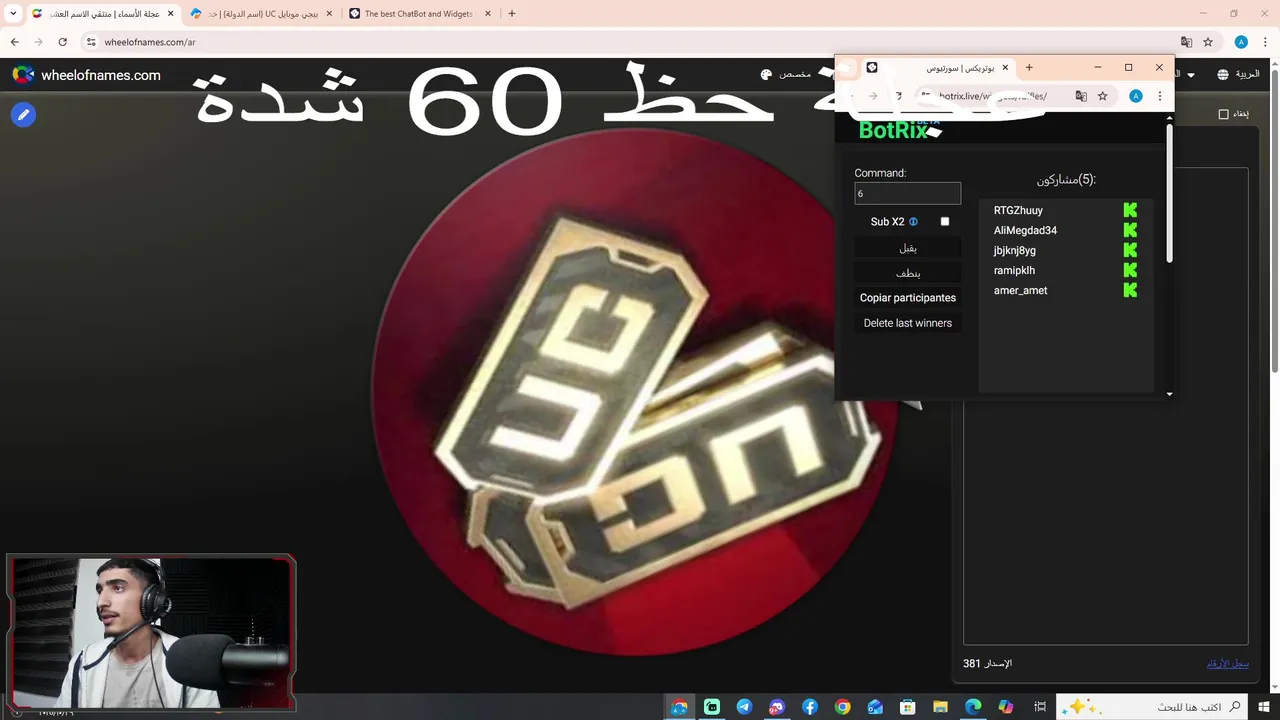
Task: Open profile avatar in the BotRix window
Action: [x=1136, y=96]
